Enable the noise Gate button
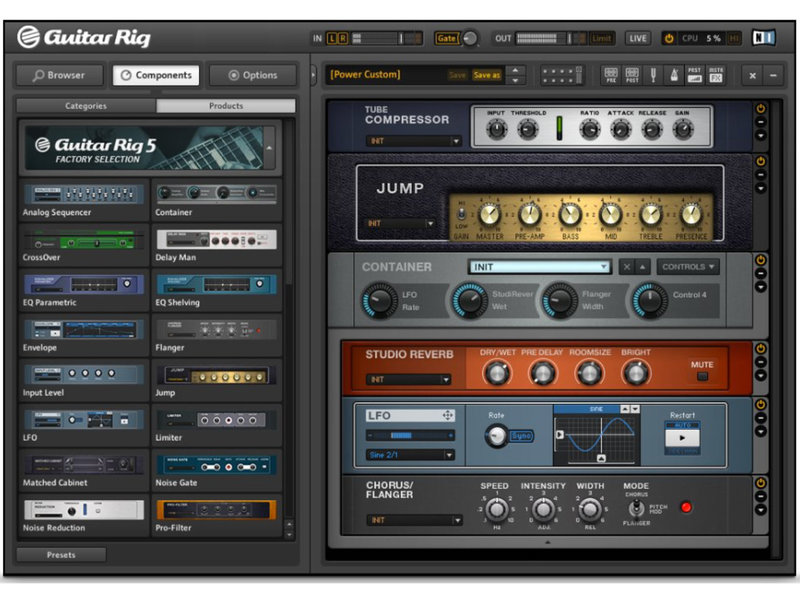 click(446, 38)
